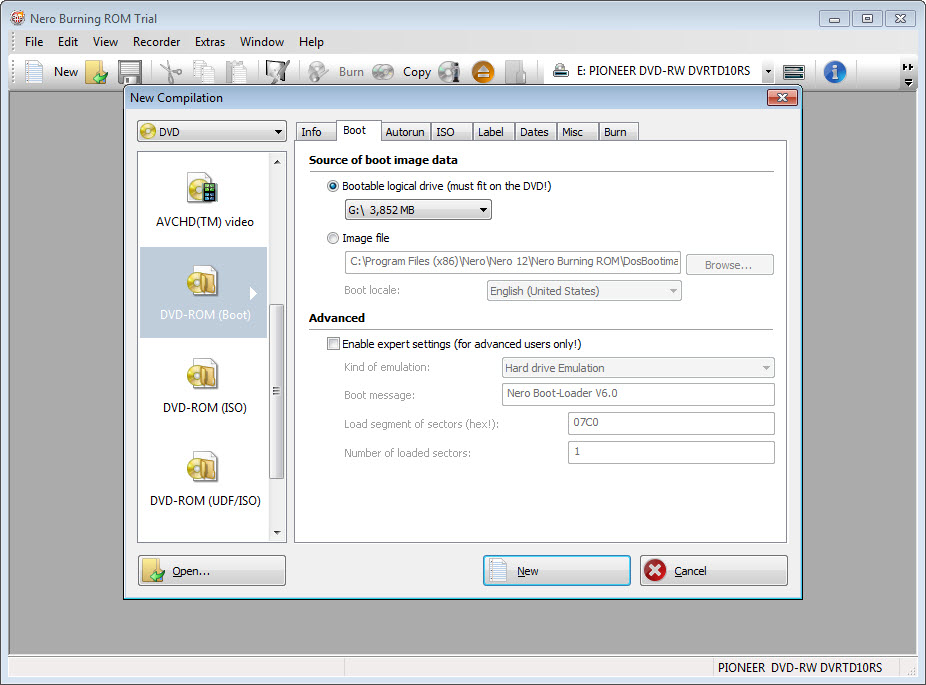Screen dimensions: 926x685
Task: Open the View menu
Action: 105,42
